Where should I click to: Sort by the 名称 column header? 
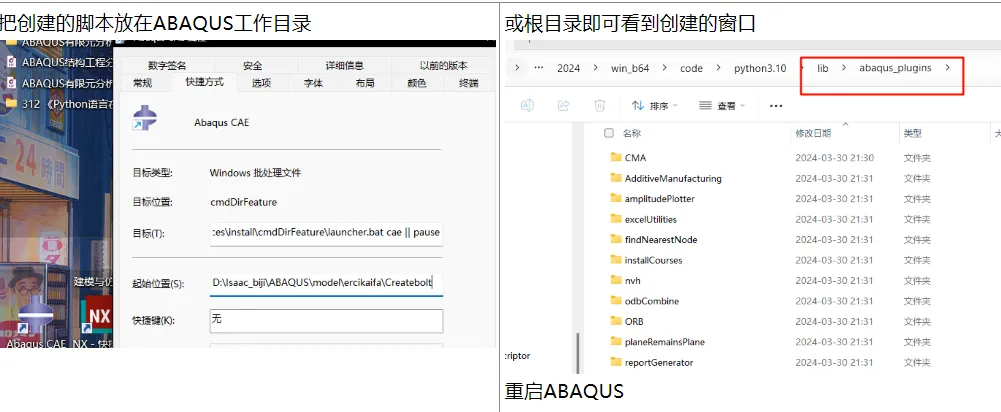pyautogui.click(x=631, y=133)
